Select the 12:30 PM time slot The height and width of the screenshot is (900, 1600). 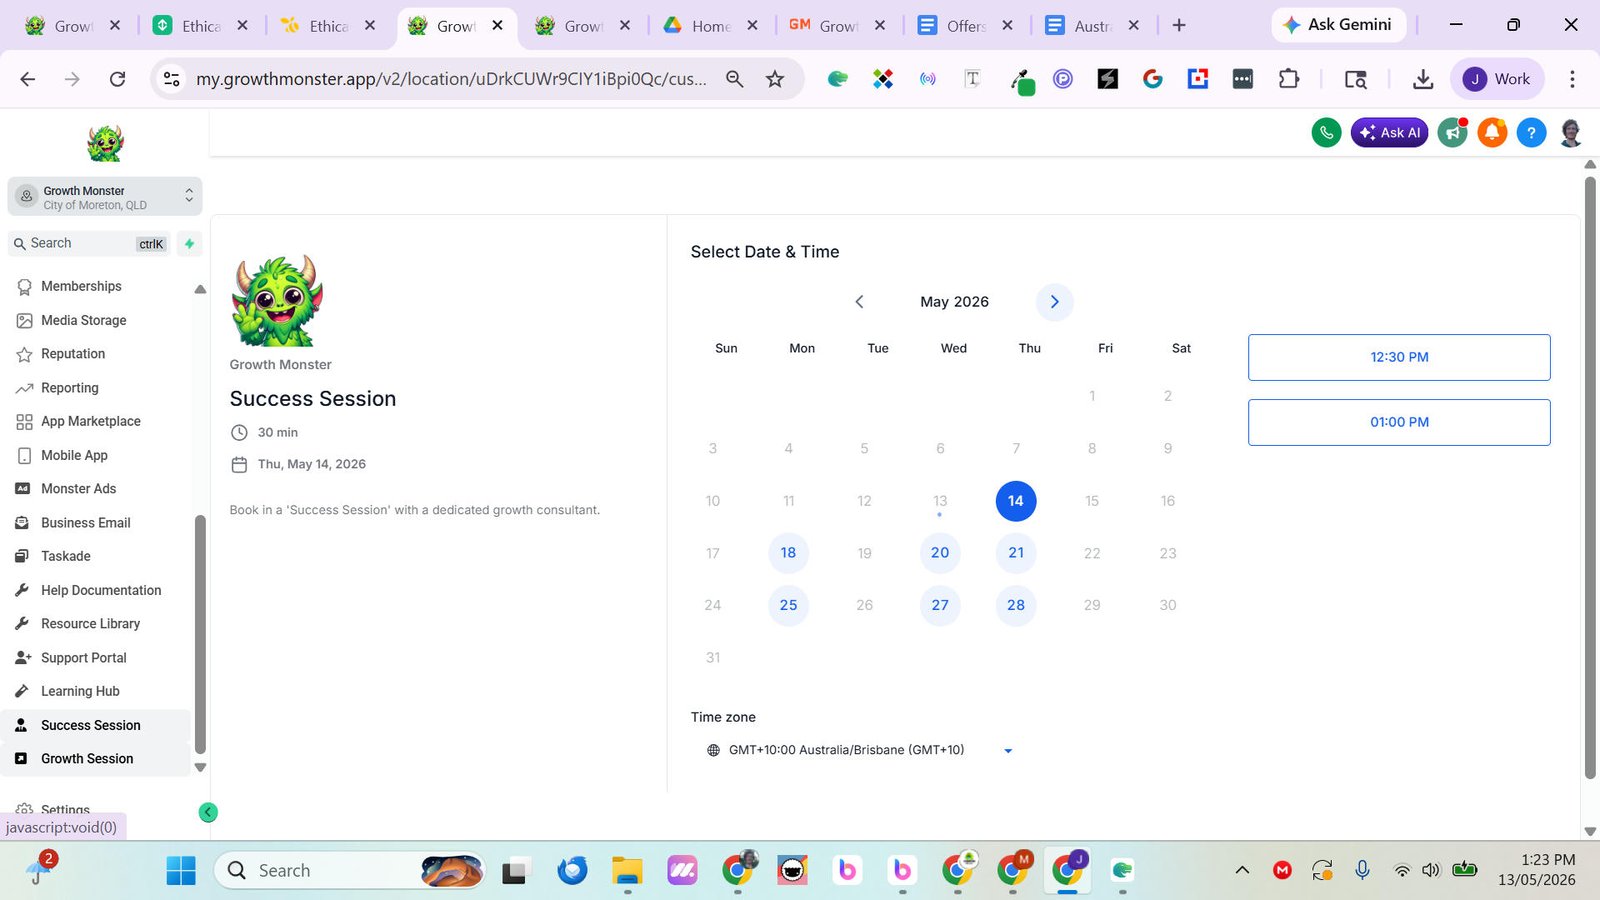(1399, 357)
